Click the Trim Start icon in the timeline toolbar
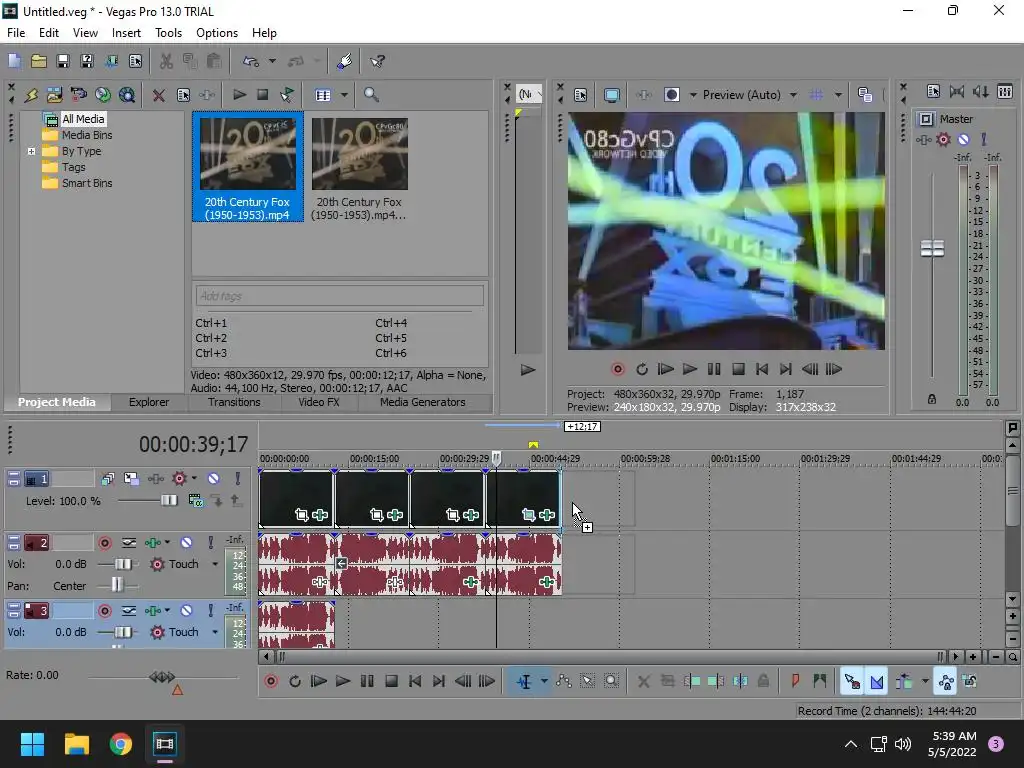 click(692, 681)
